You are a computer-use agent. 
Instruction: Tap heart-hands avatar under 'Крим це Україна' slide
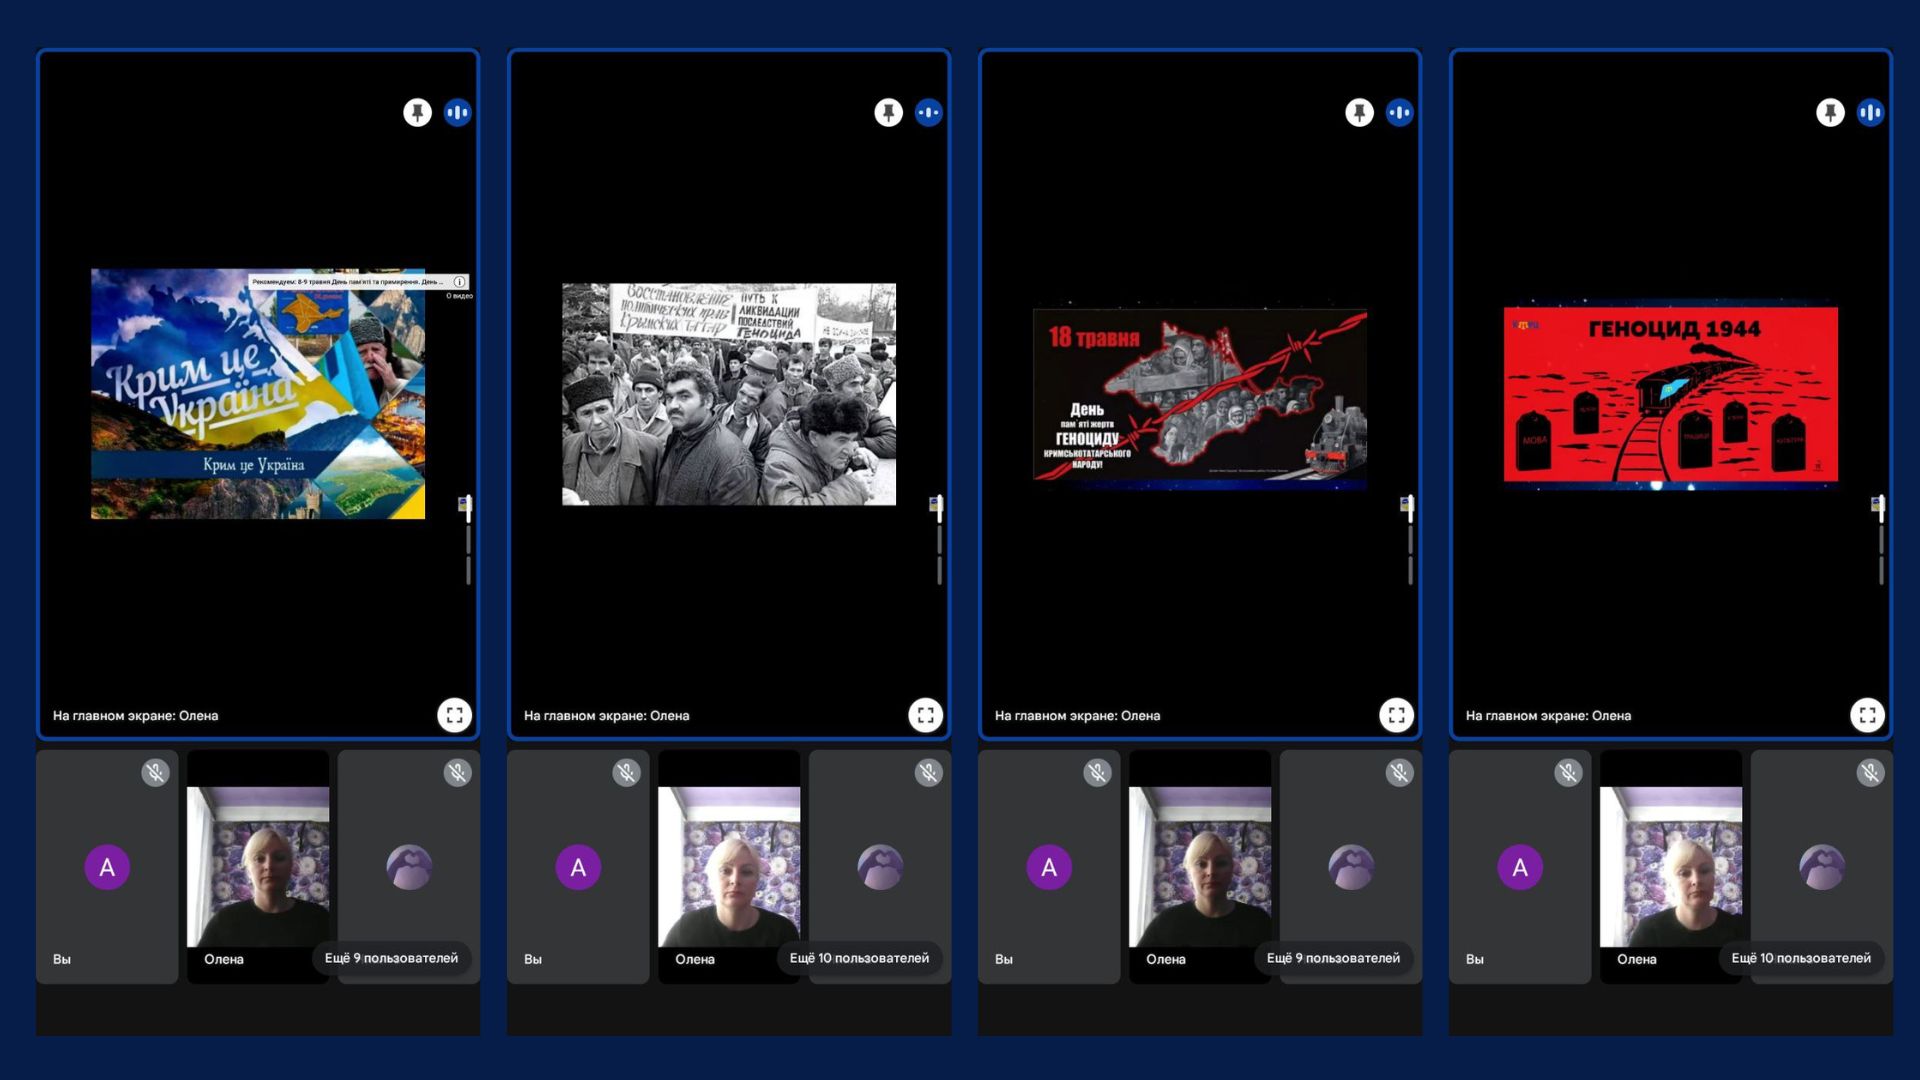409,867
